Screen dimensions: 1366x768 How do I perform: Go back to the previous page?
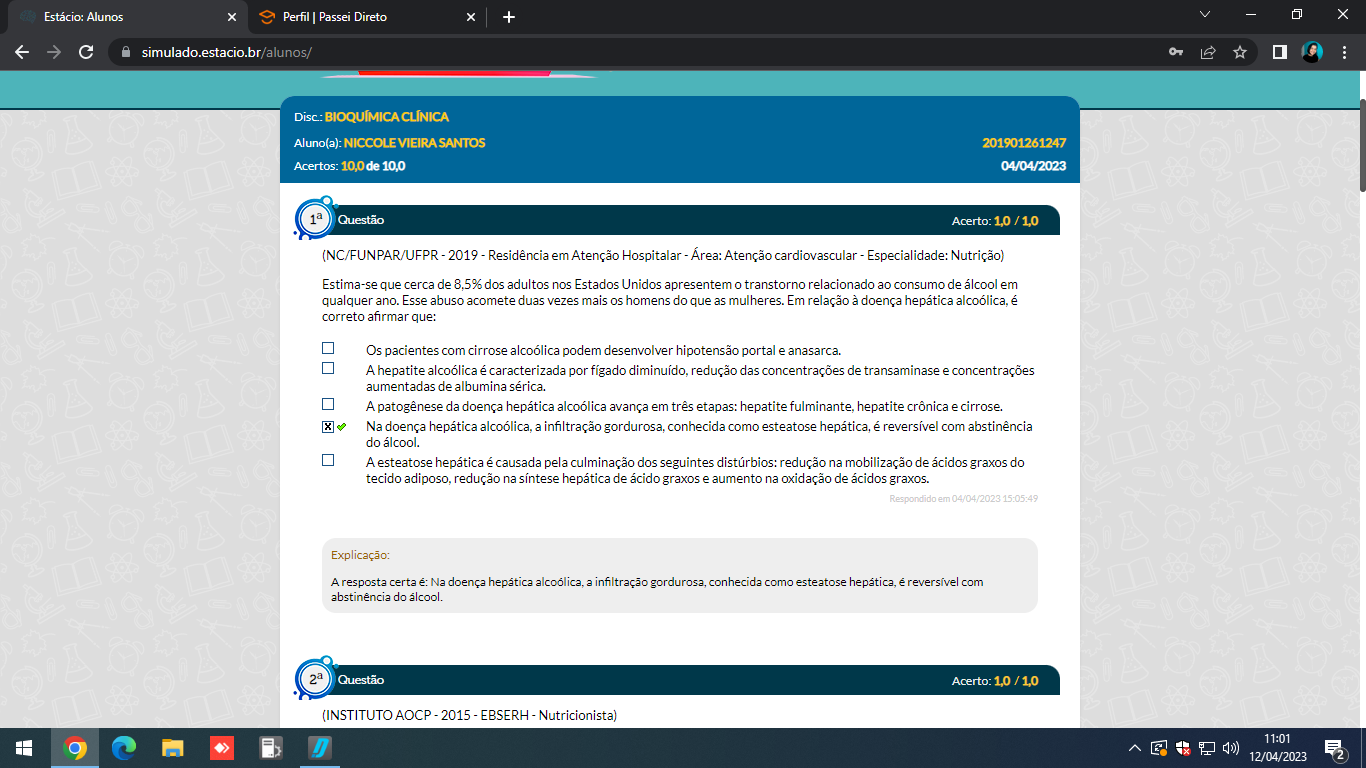click(22, 52)
